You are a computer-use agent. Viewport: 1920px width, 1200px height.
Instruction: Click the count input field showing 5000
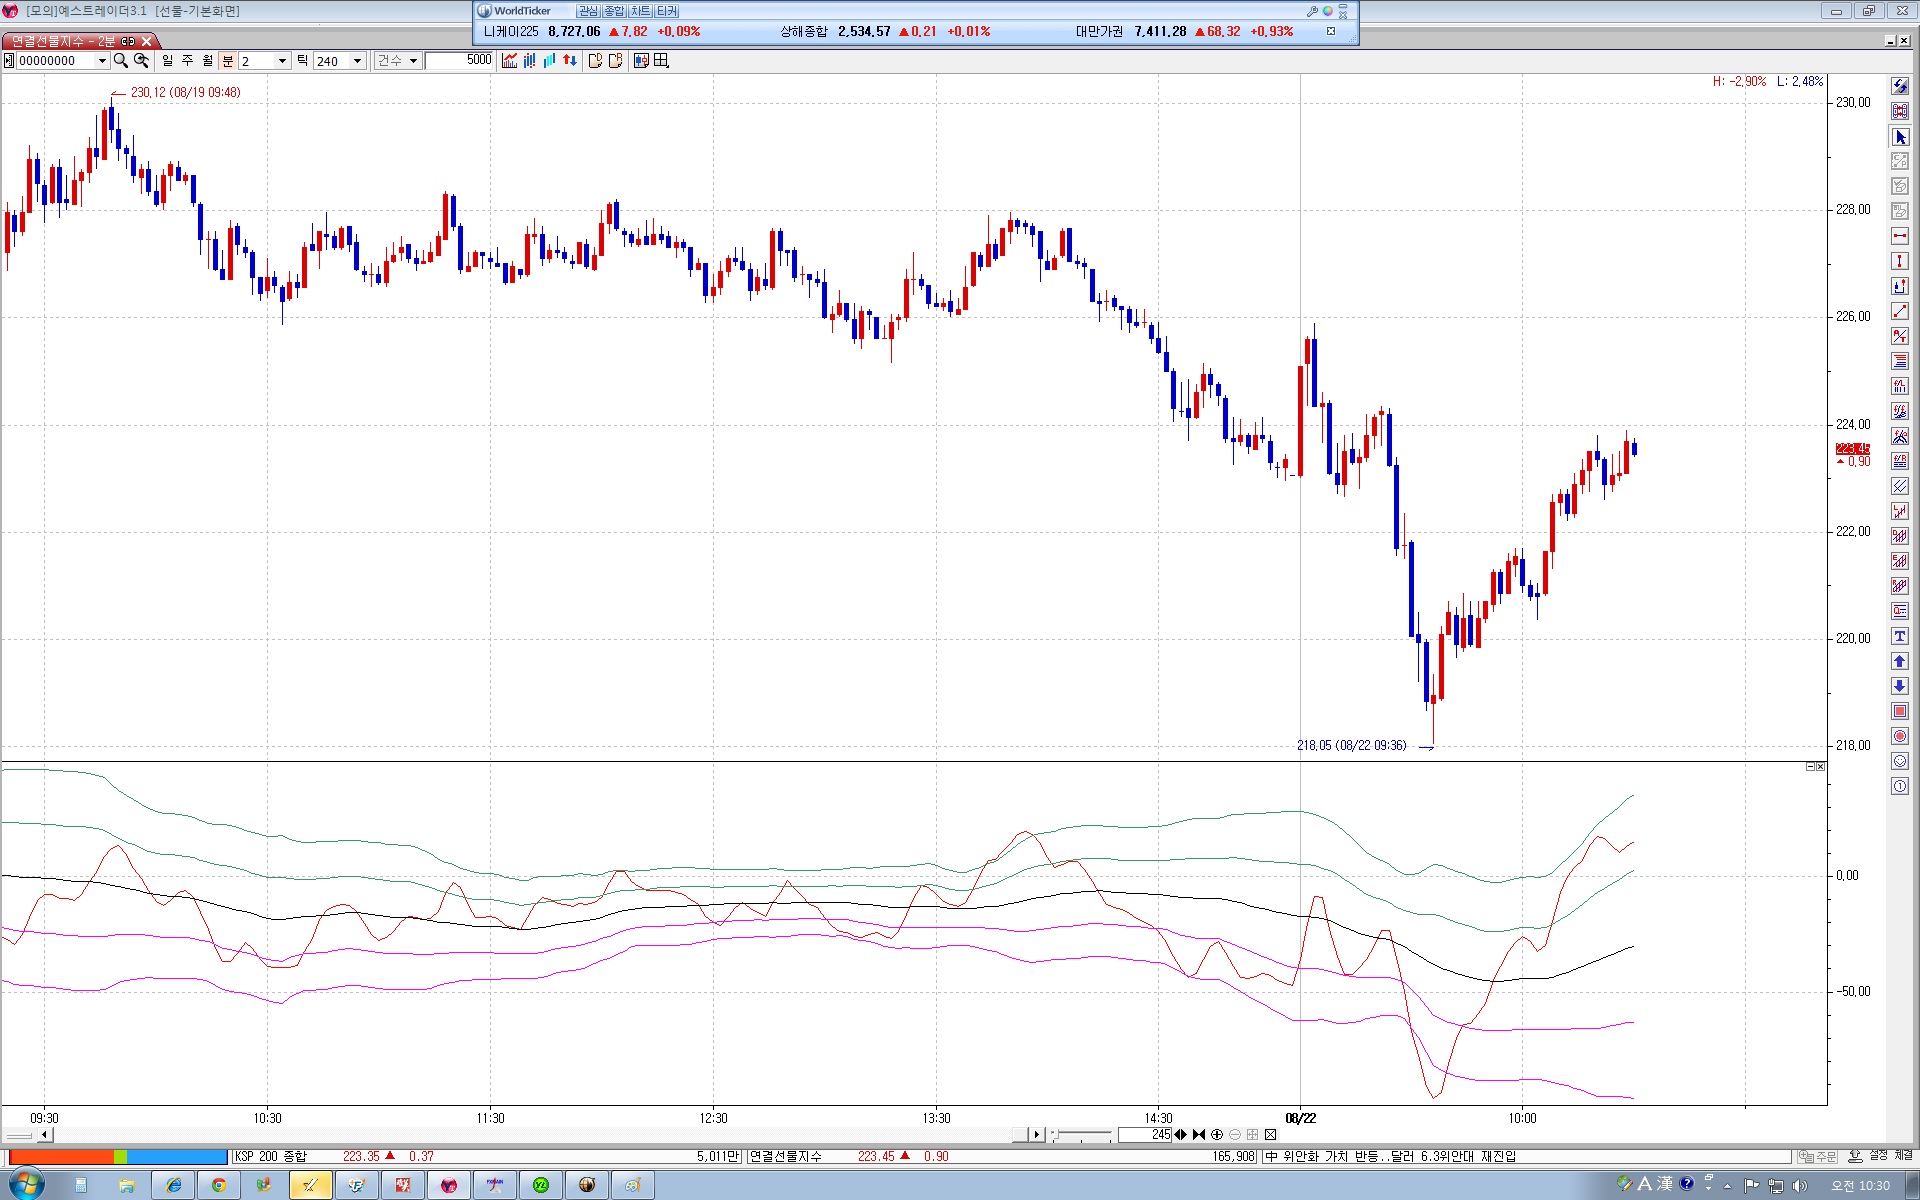click(459, 61)
